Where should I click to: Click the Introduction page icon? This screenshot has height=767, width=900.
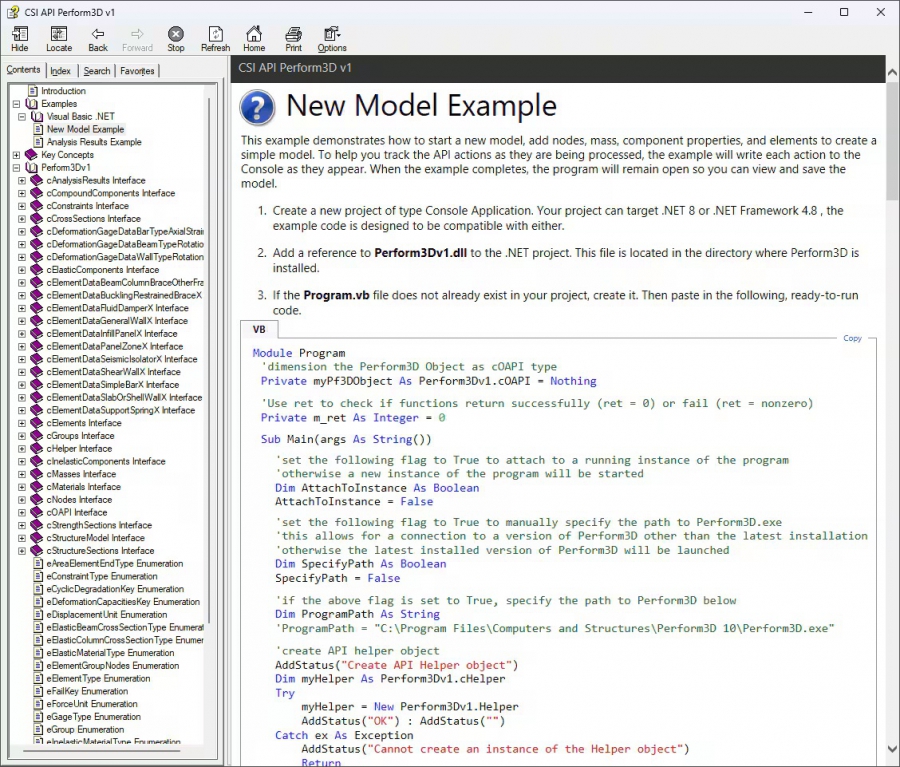33,91
